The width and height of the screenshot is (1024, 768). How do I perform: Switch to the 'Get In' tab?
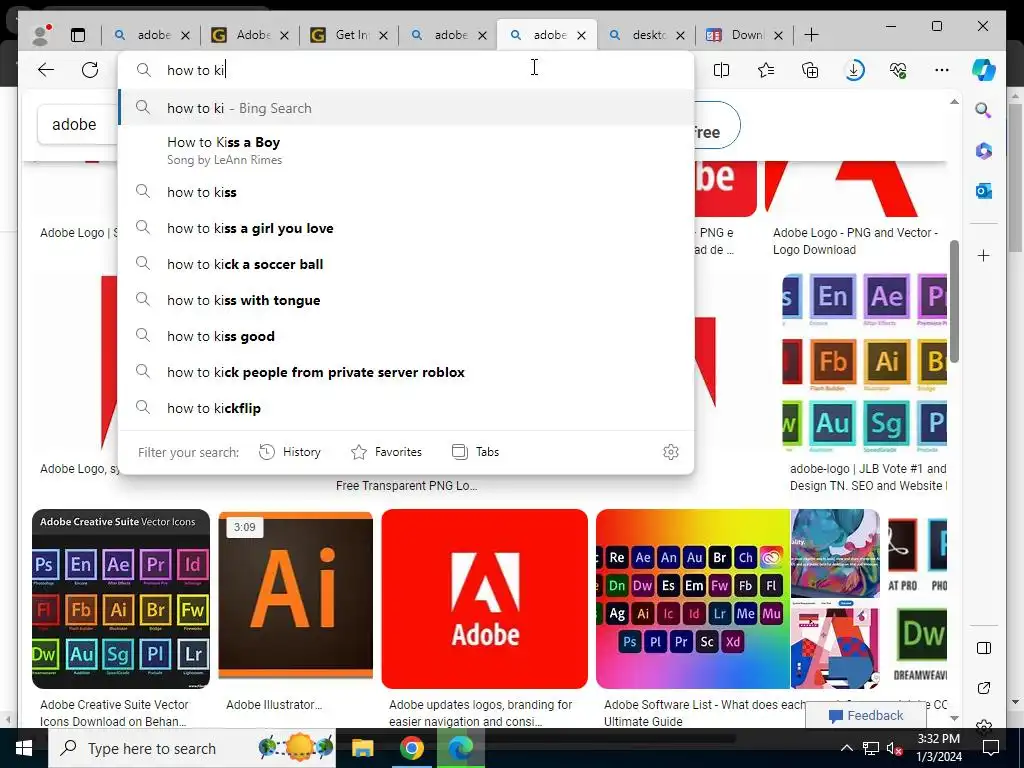[x=349, y=35]
